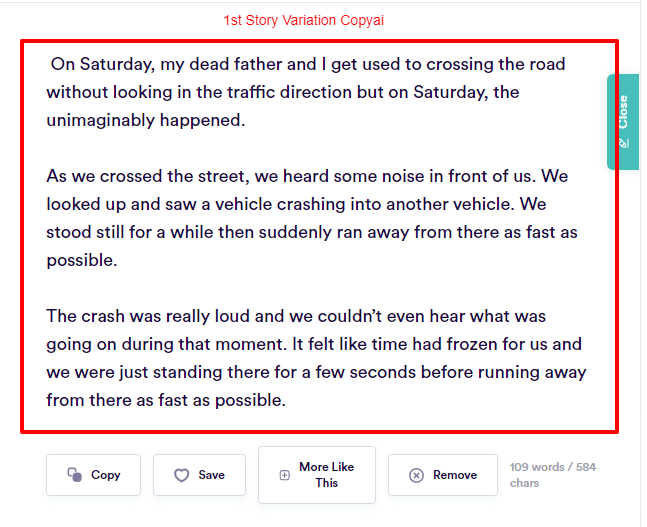Click the copy icon in Copy button
The image size is (647, 527).
75,475
